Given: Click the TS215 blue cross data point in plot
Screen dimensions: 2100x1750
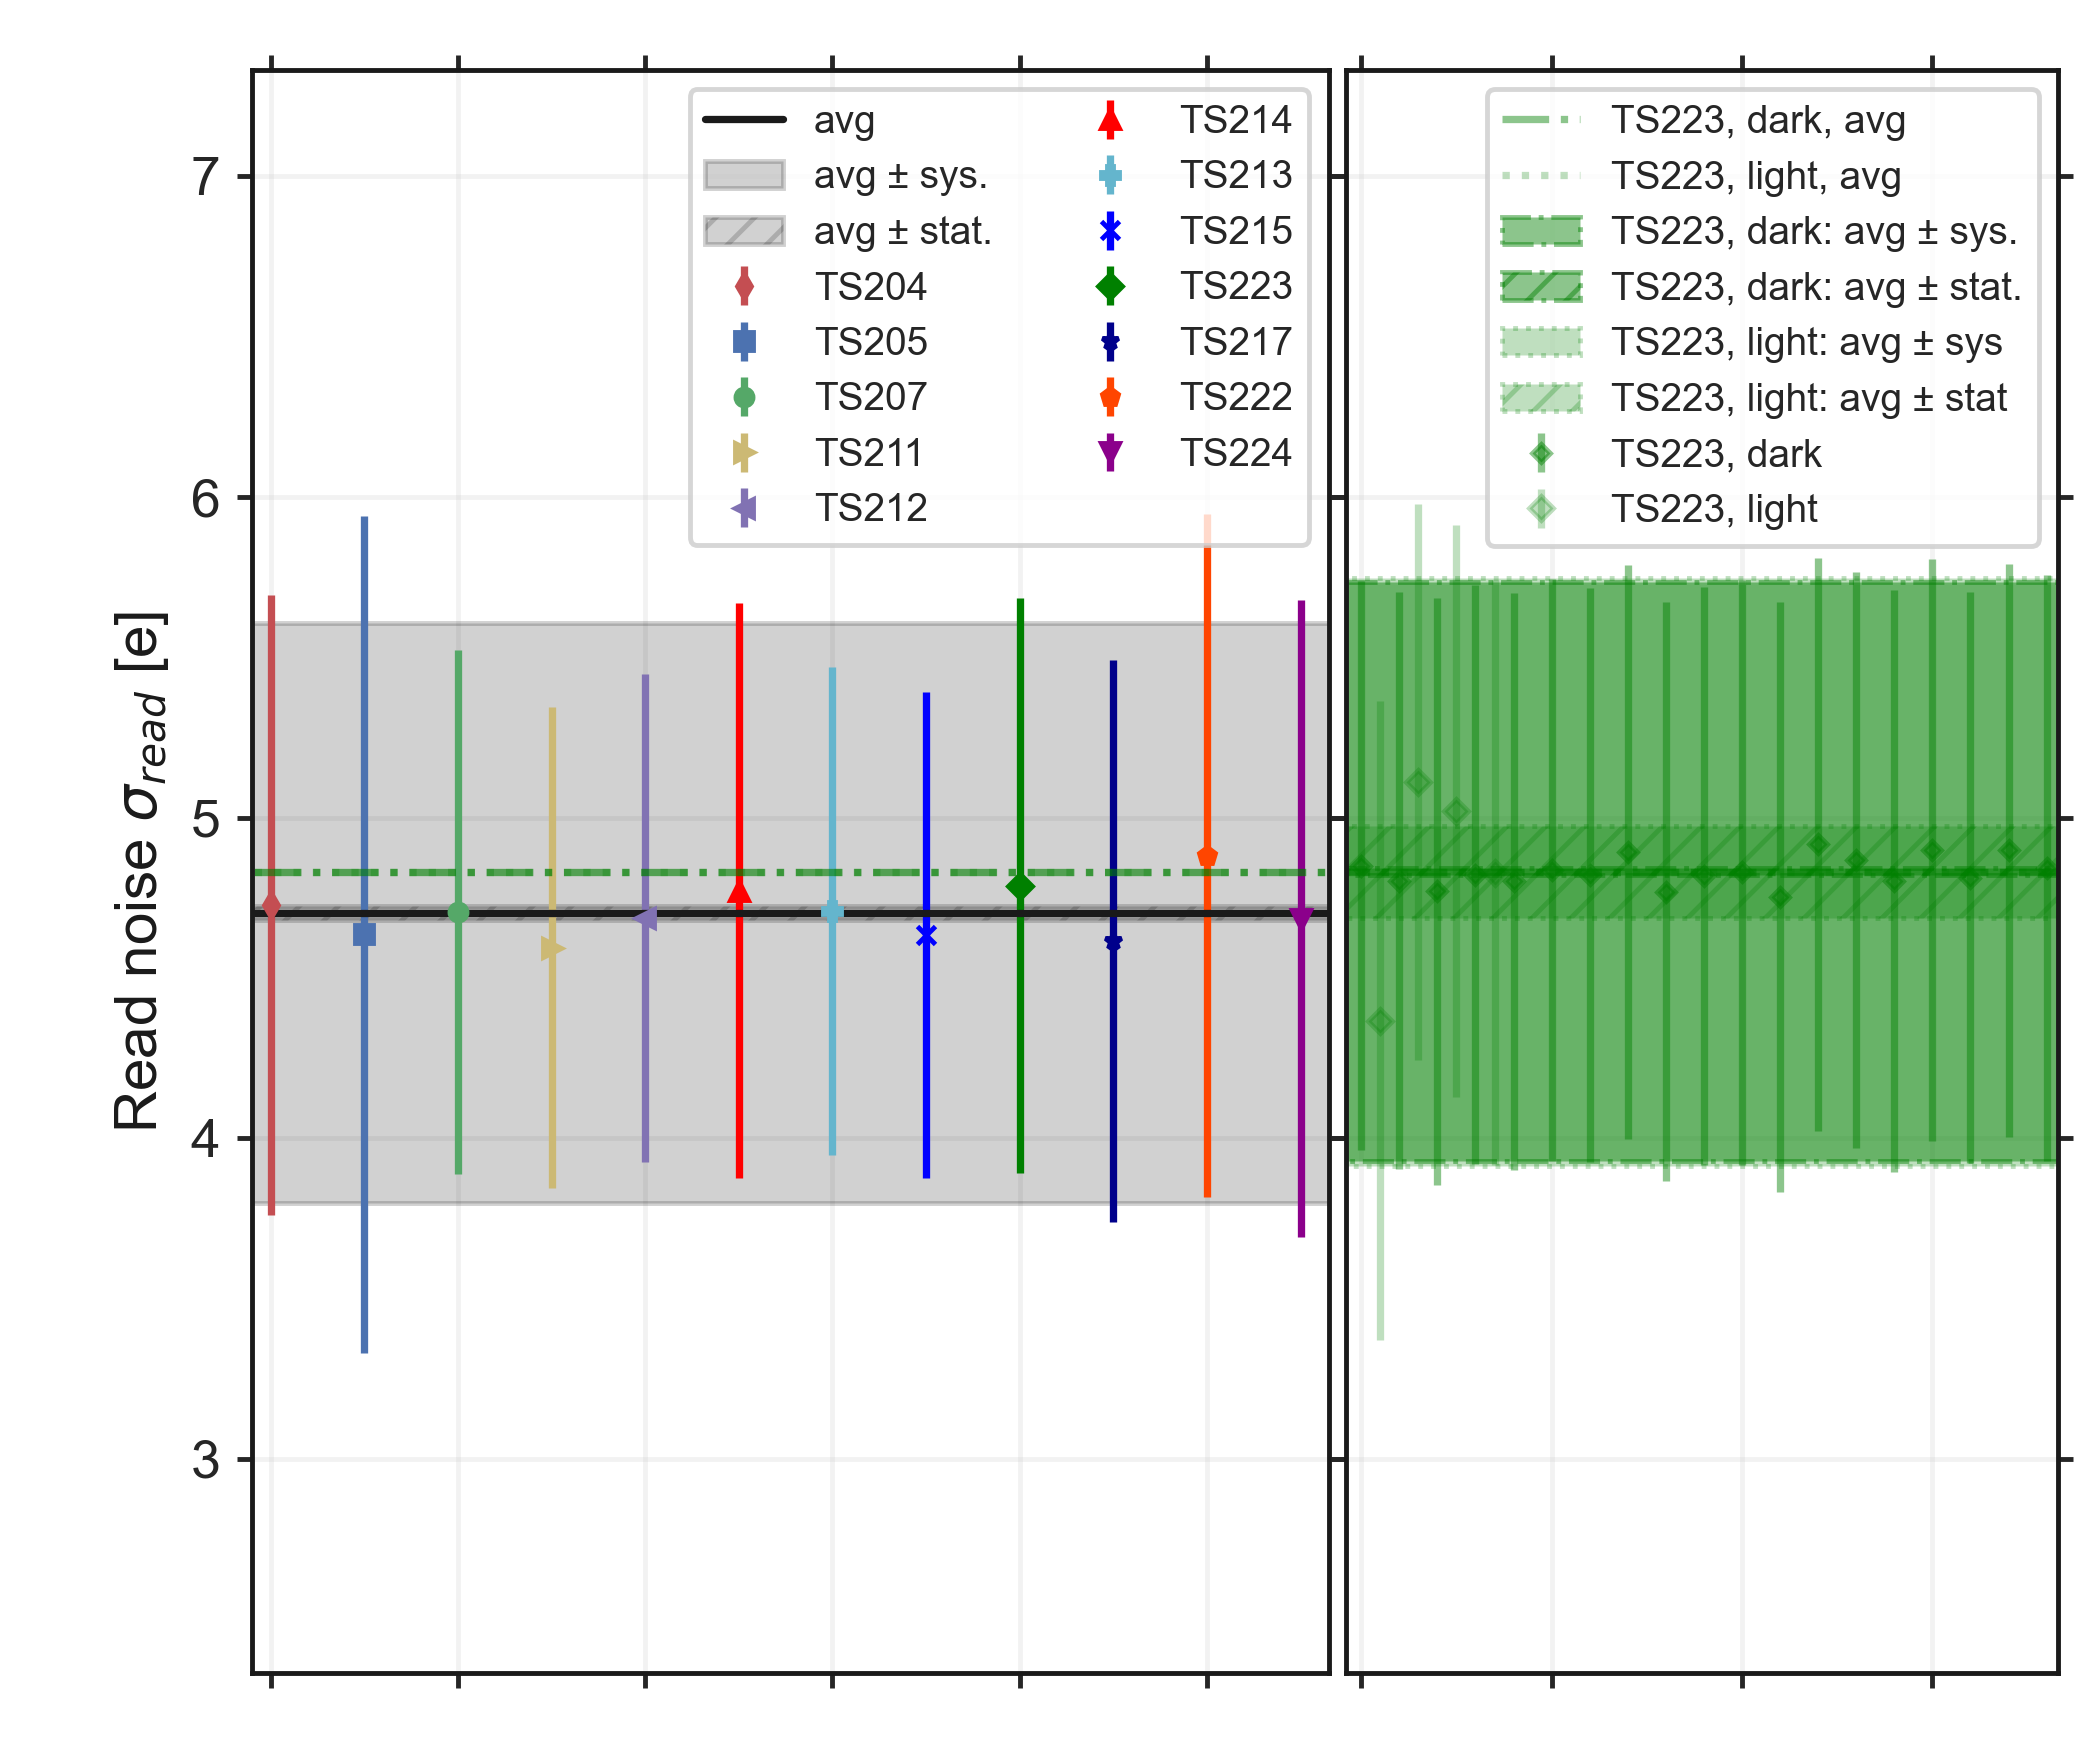Looking at the screenshot, I should tap(926, 935).
